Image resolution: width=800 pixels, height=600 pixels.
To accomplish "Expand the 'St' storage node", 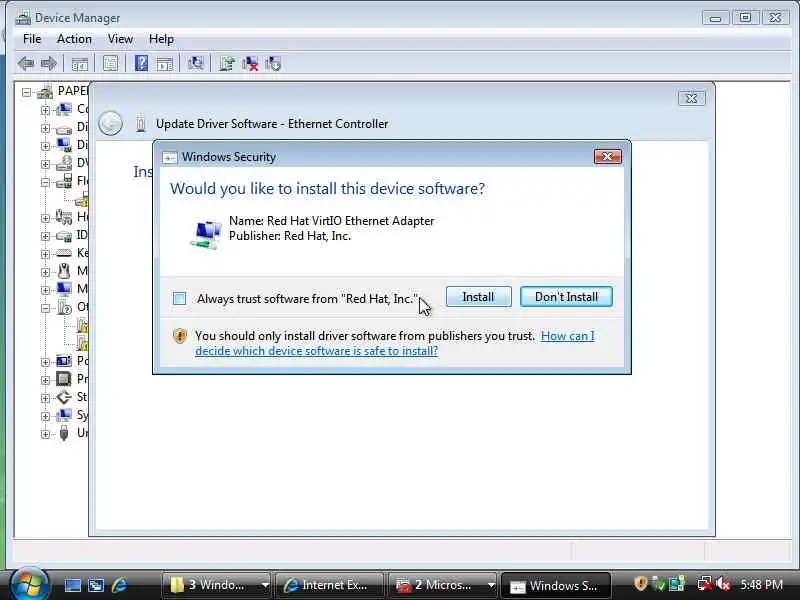I will pyautogui.click(x=45, y=397).
